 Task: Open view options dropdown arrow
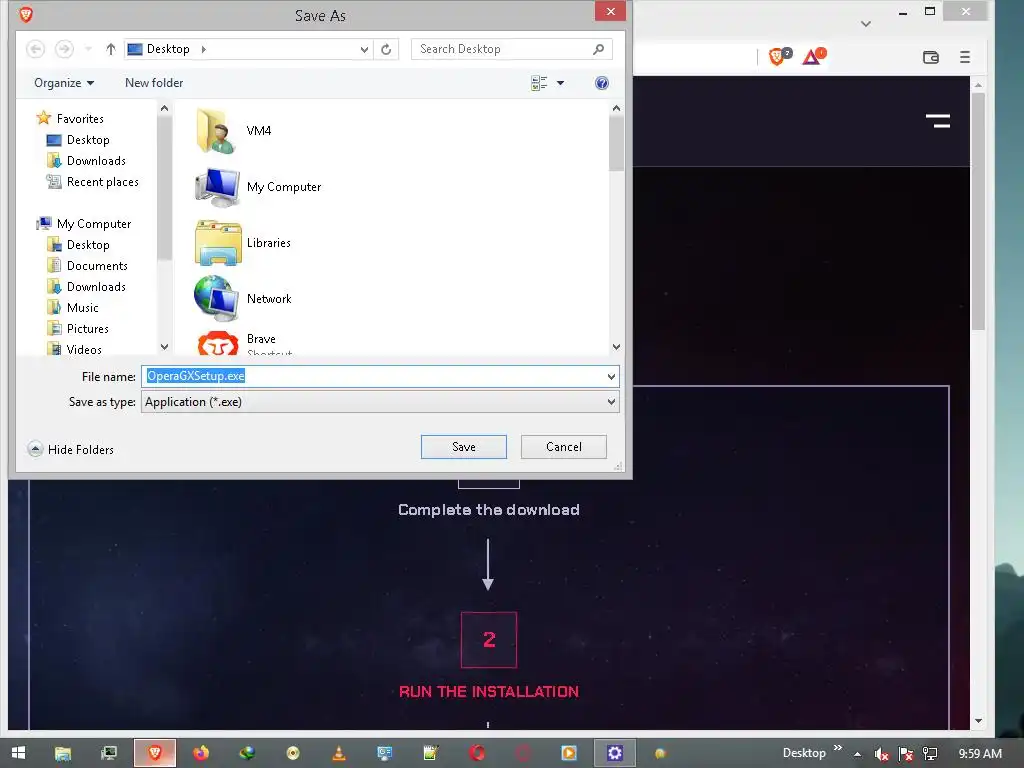click(x=560, y=83)
